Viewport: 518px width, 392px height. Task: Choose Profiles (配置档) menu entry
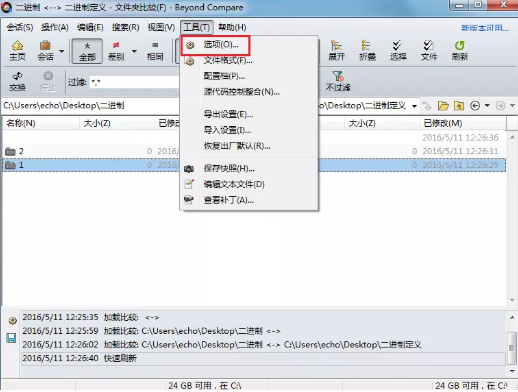[x=249, y=76]
